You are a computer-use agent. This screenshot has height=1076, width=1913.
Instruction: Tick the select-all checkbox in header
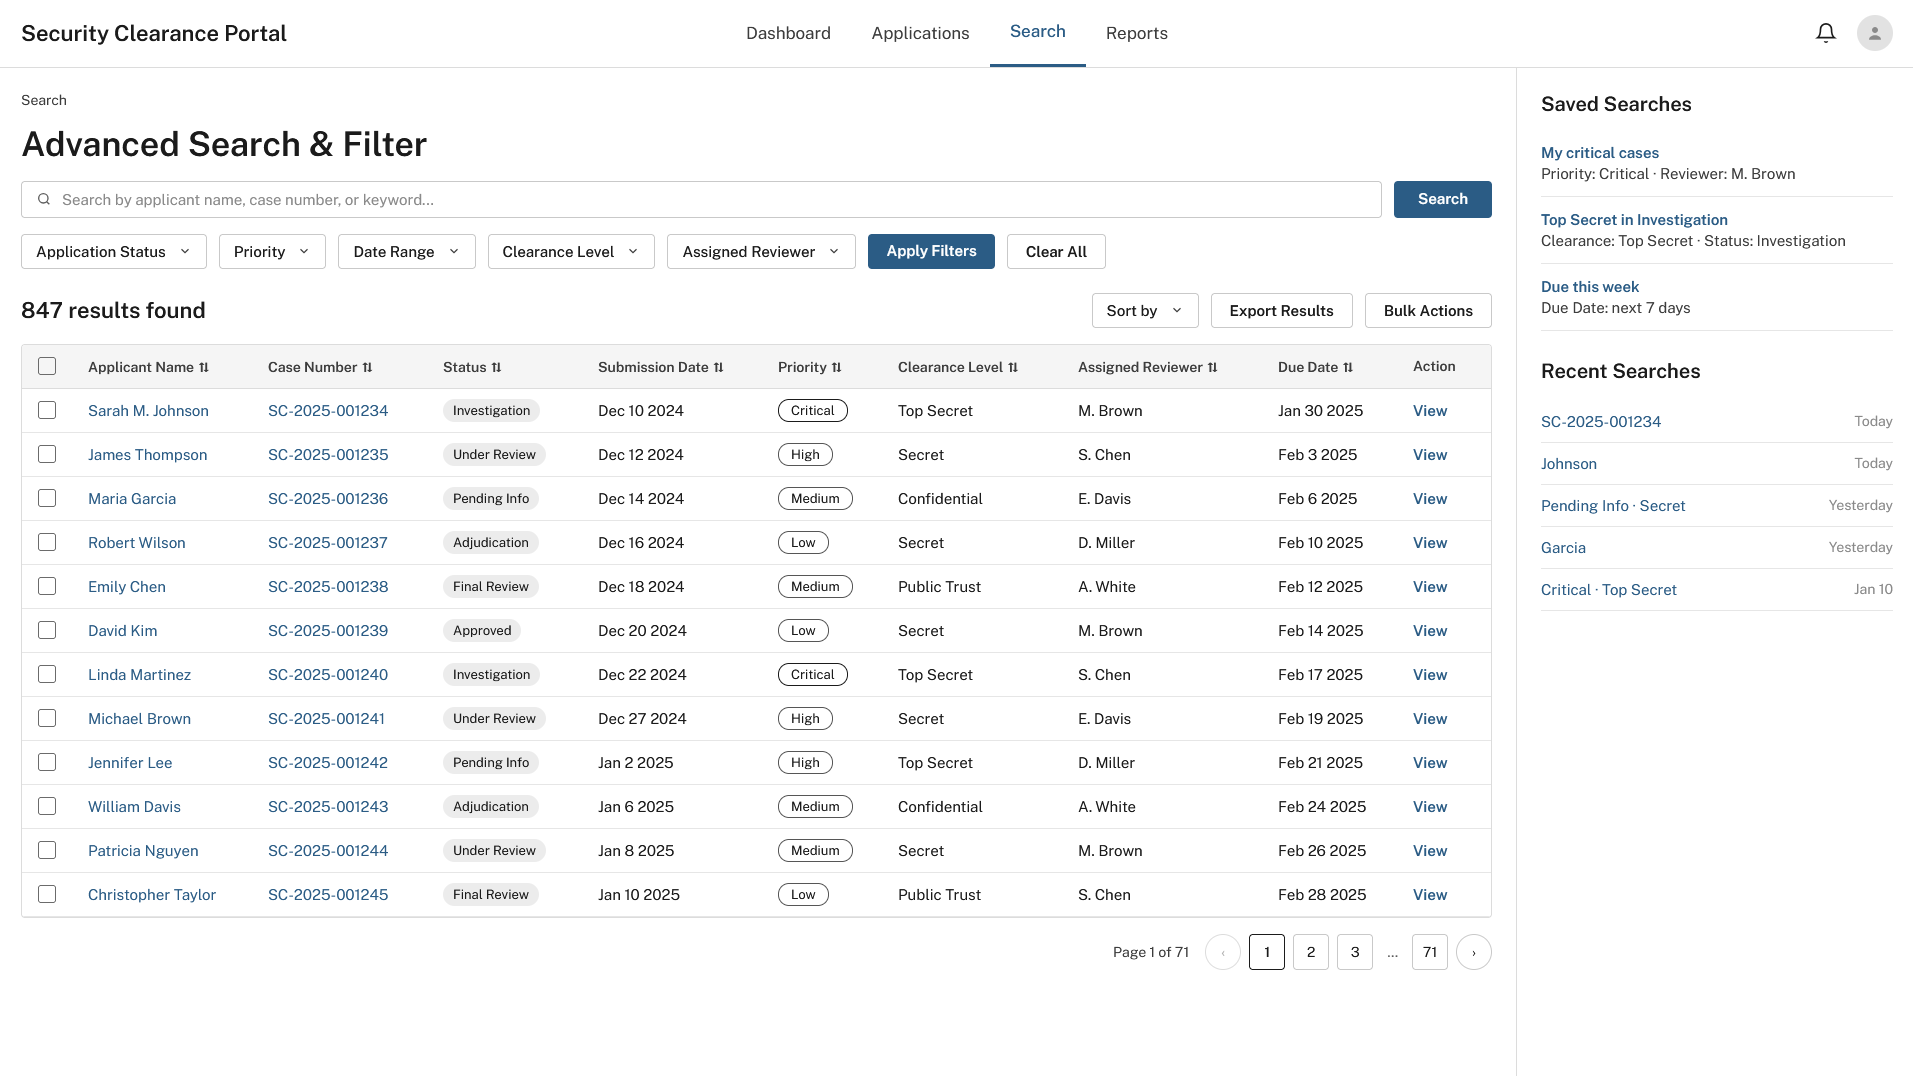(x=47, y=366)
